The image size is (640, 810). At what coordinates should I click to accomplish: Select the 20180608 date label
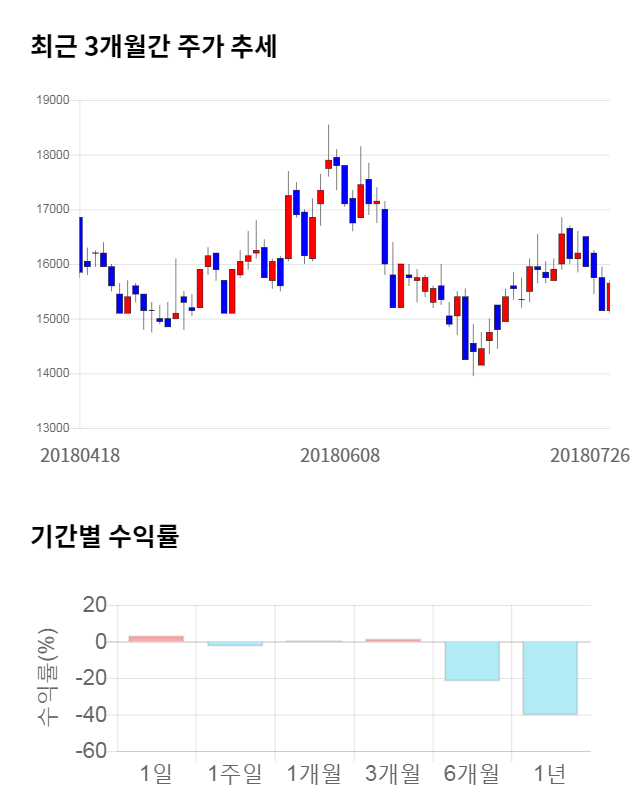pyautogui.click(x=340, y=455)
